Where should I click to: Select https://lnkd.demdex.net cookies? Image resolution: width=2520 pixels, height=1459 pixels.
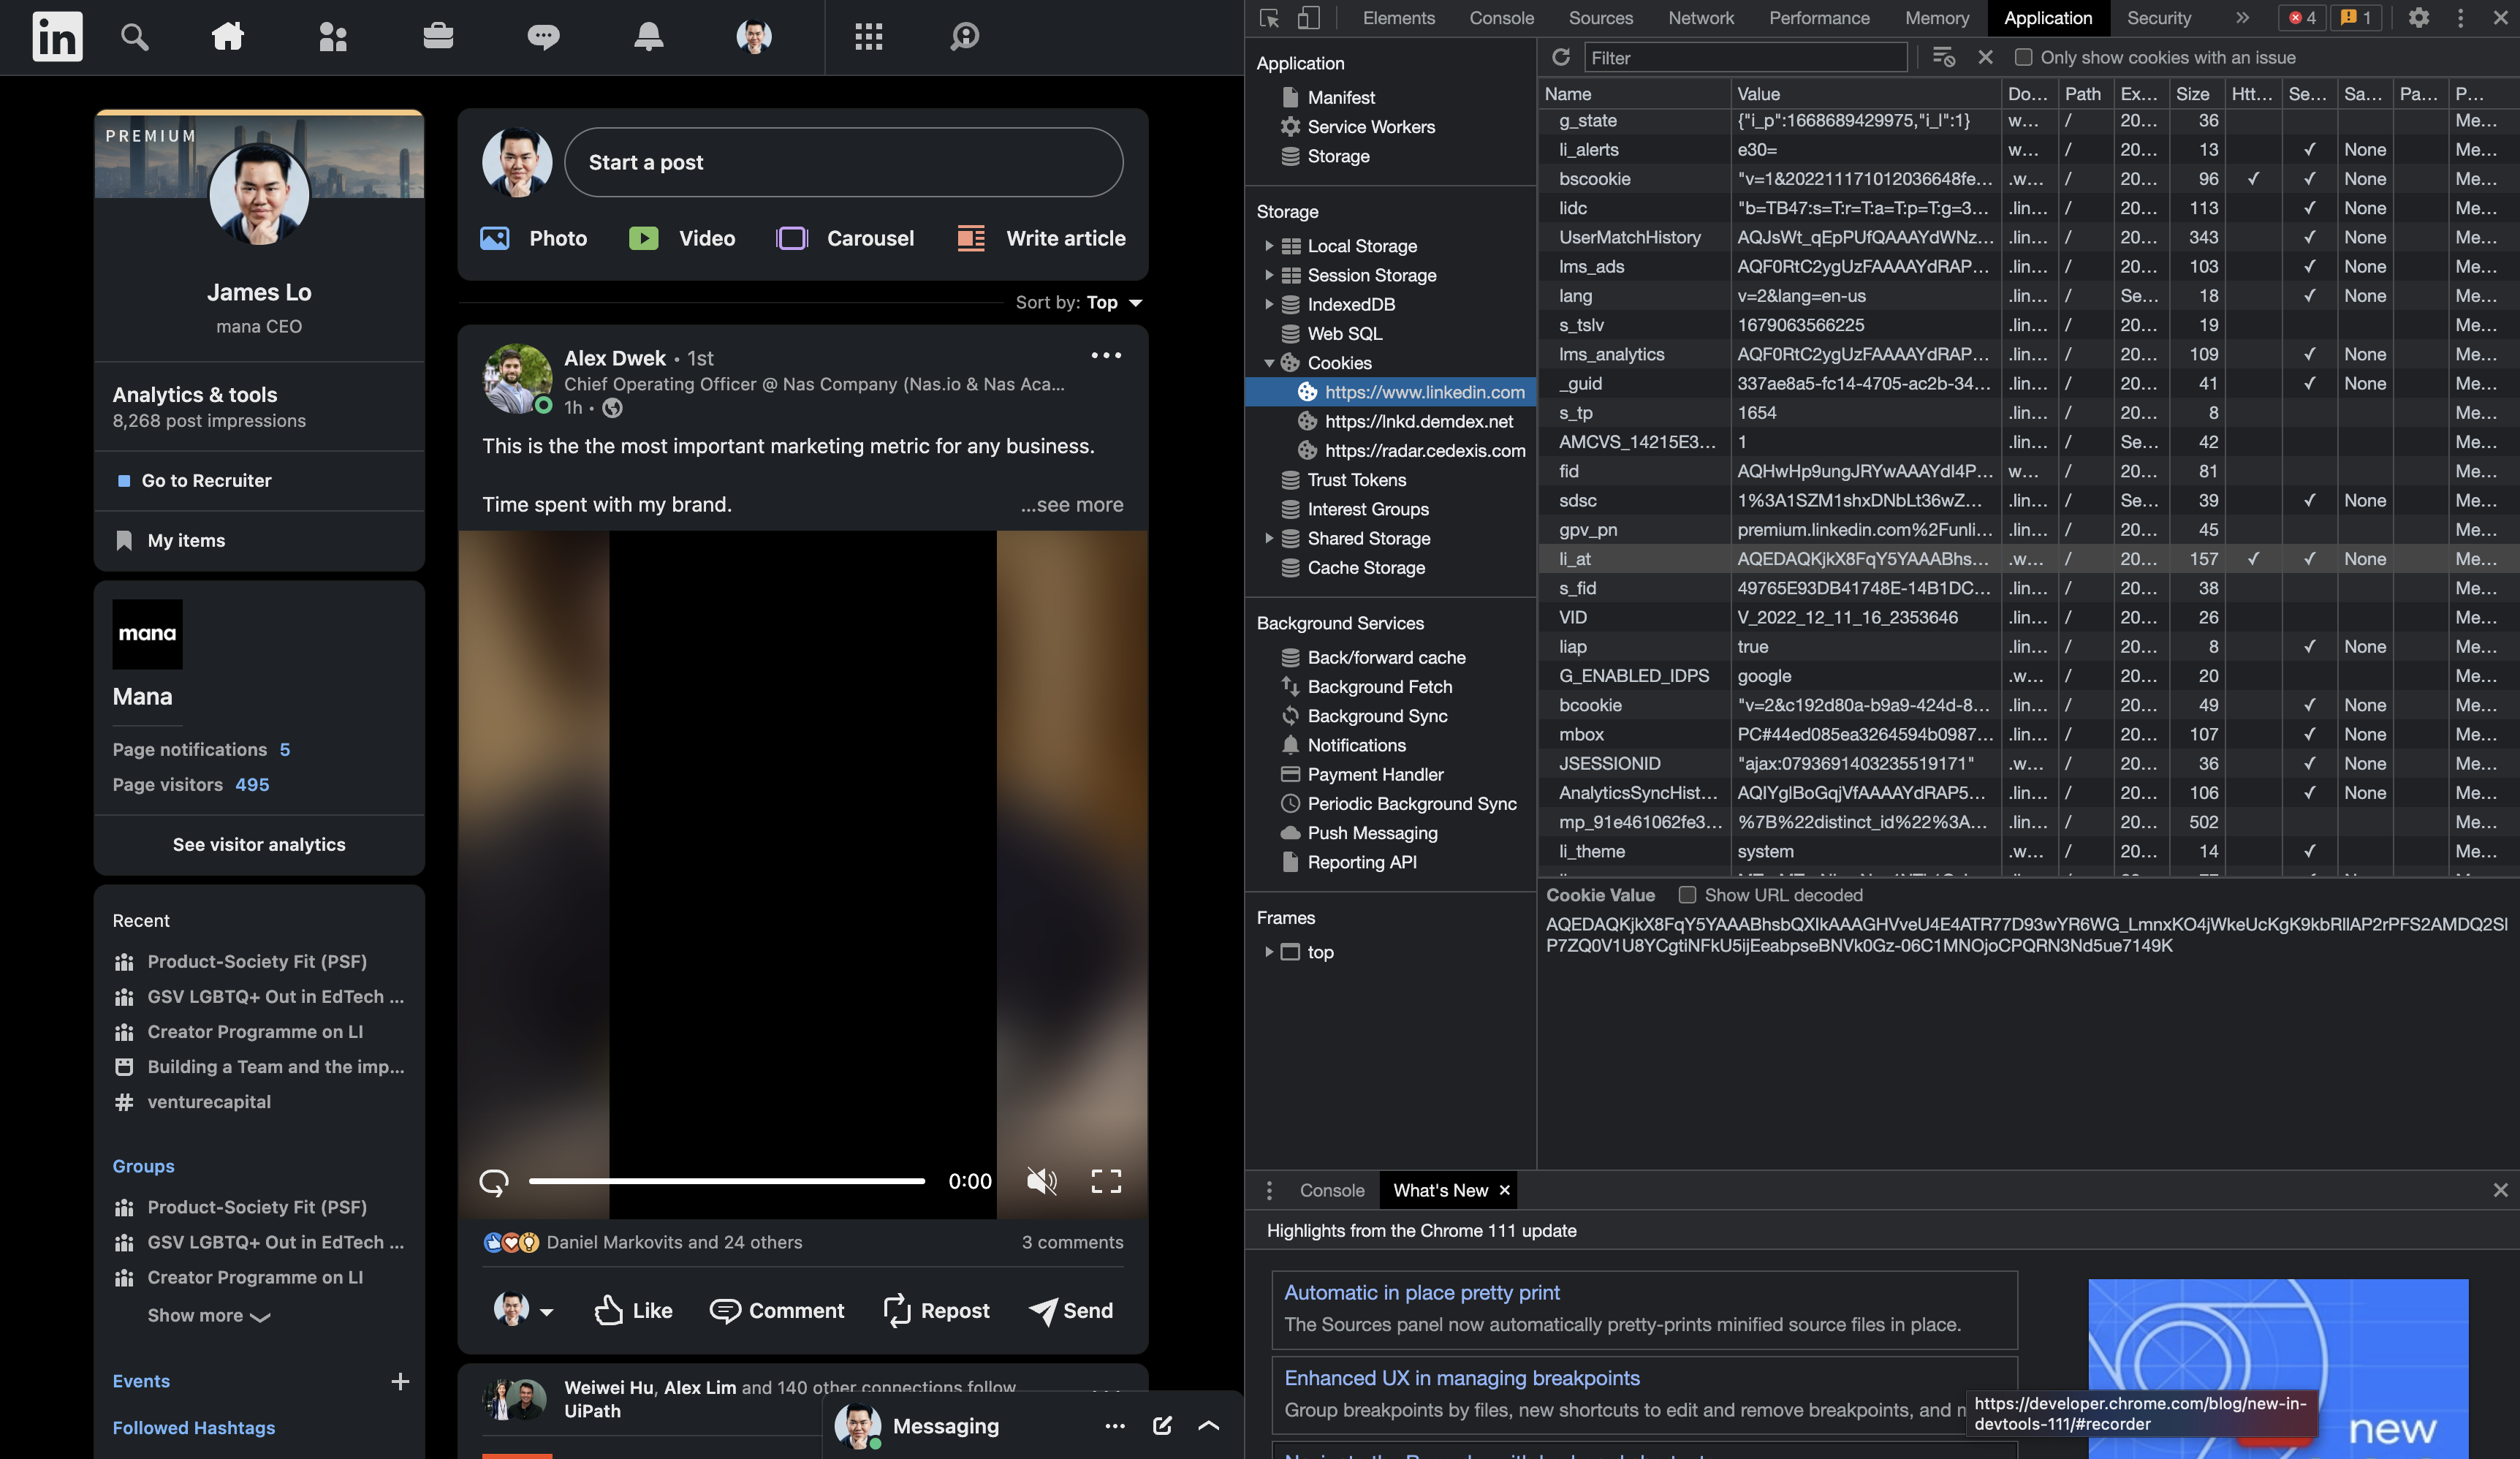pos(1418,421)
